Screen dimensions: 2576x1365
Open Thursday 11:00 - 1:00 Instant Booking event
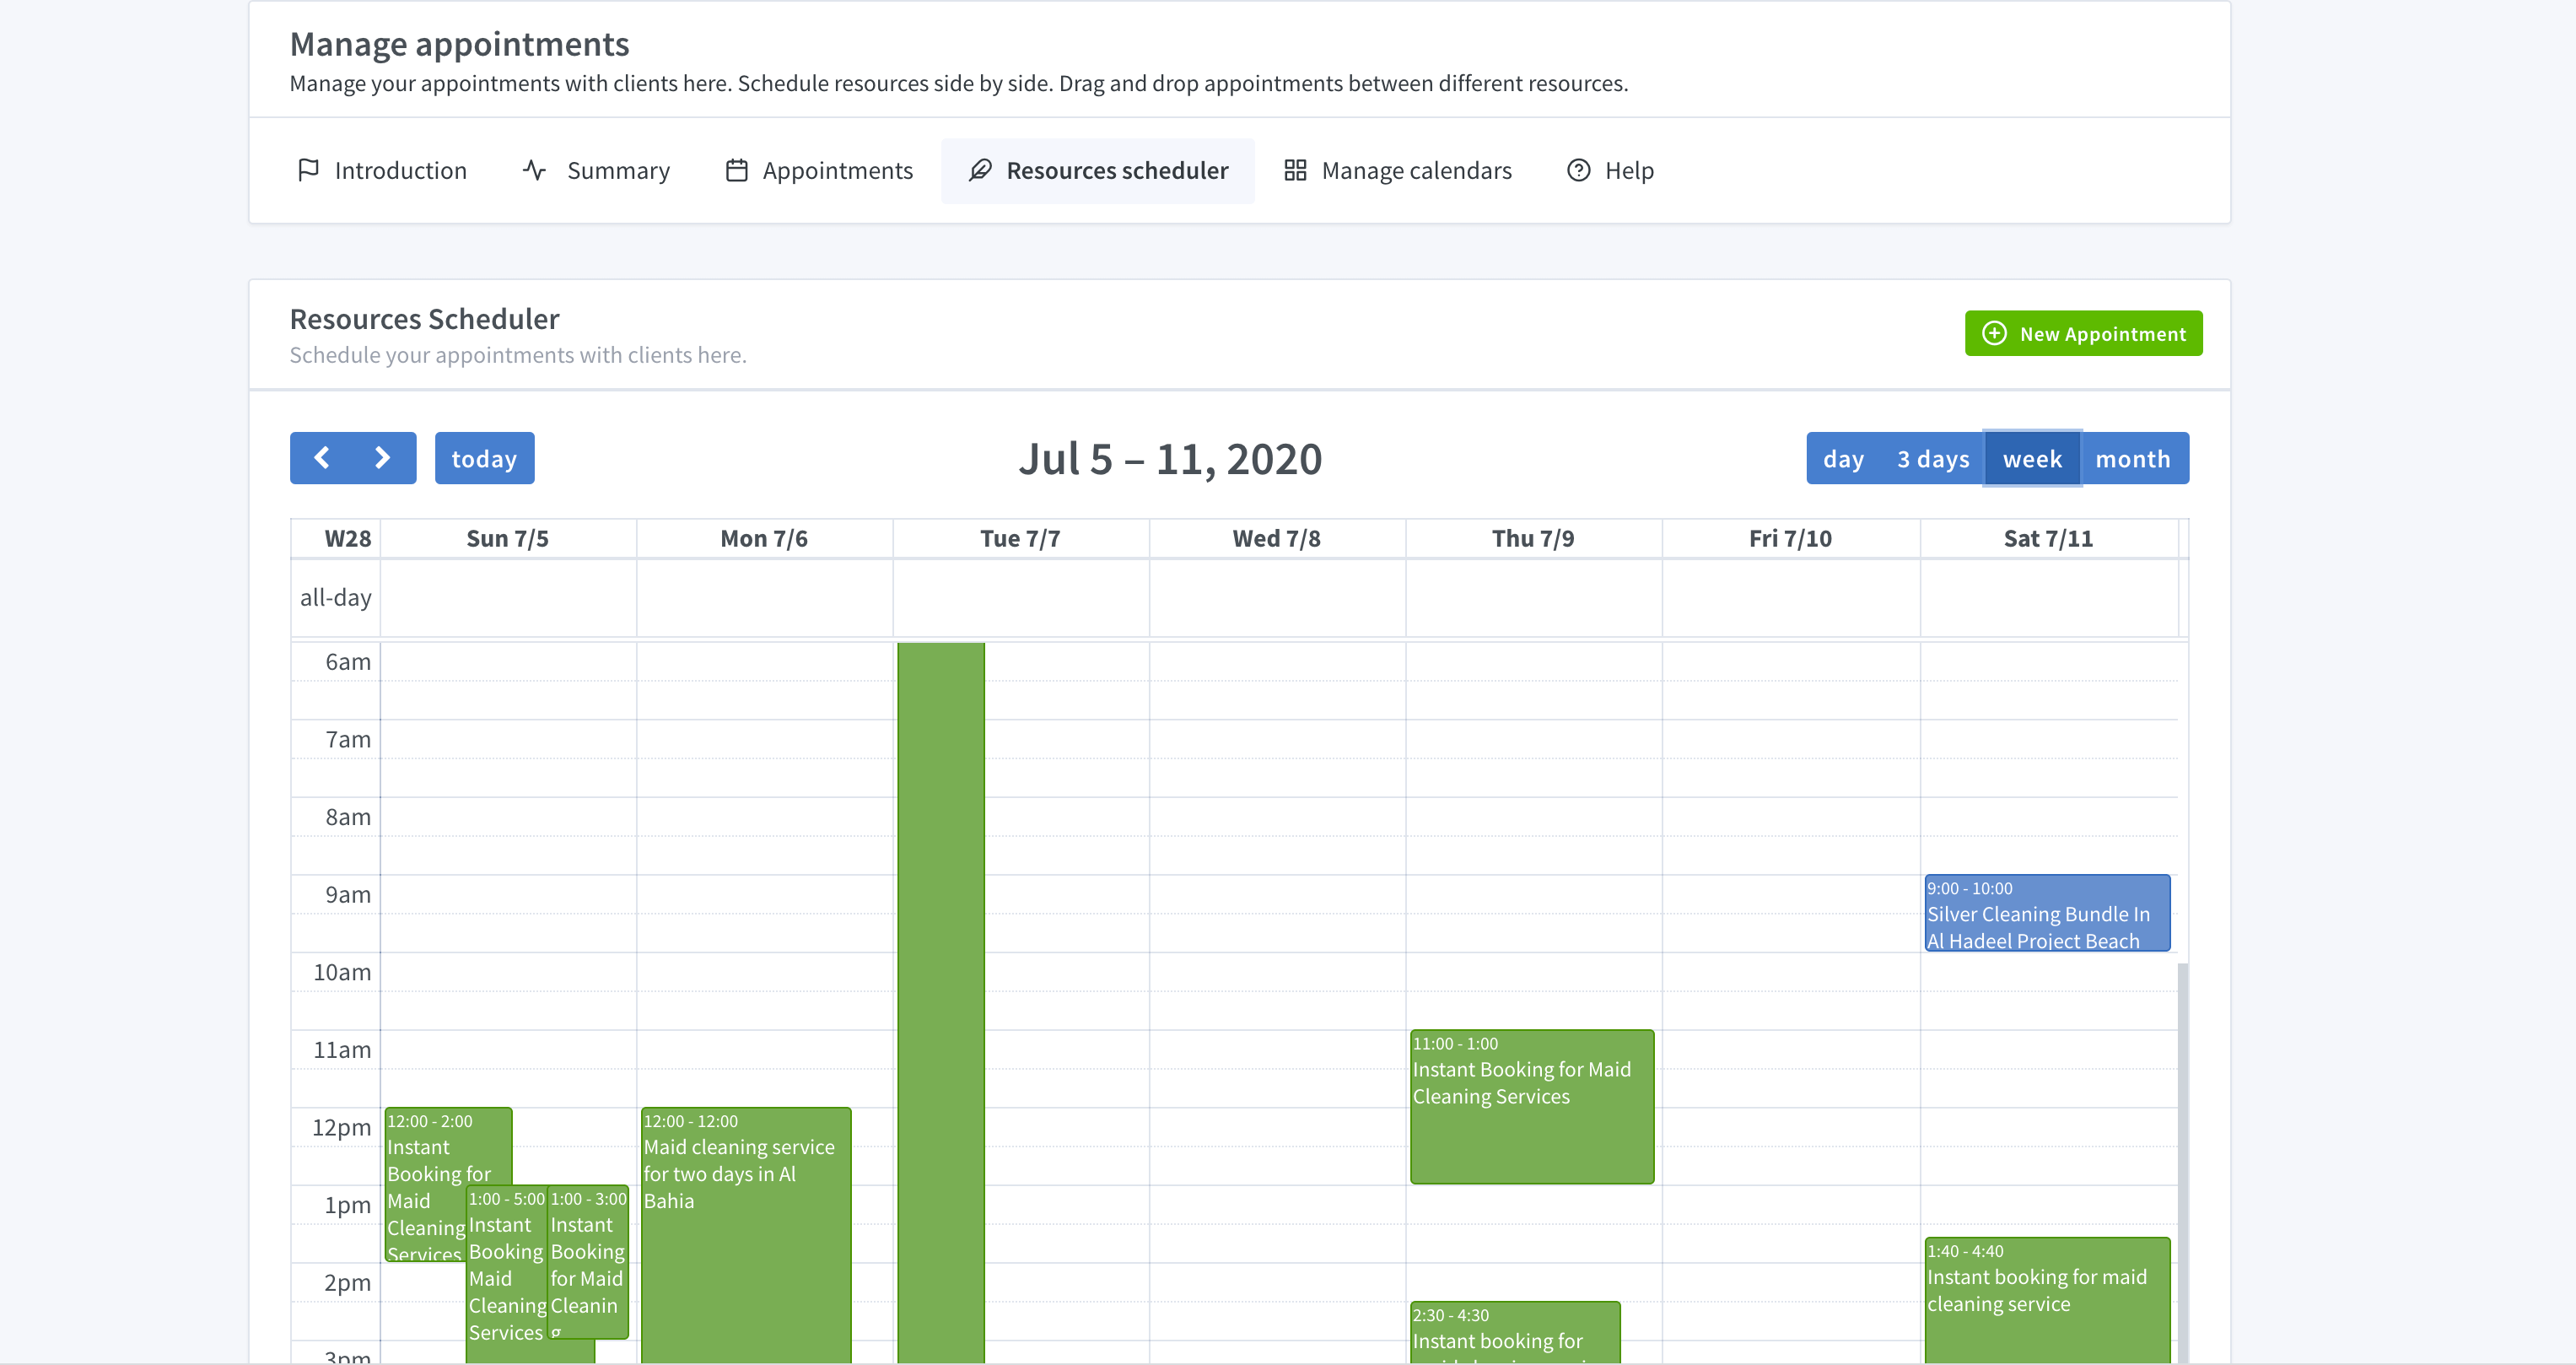click(x=1532, y=1107)
